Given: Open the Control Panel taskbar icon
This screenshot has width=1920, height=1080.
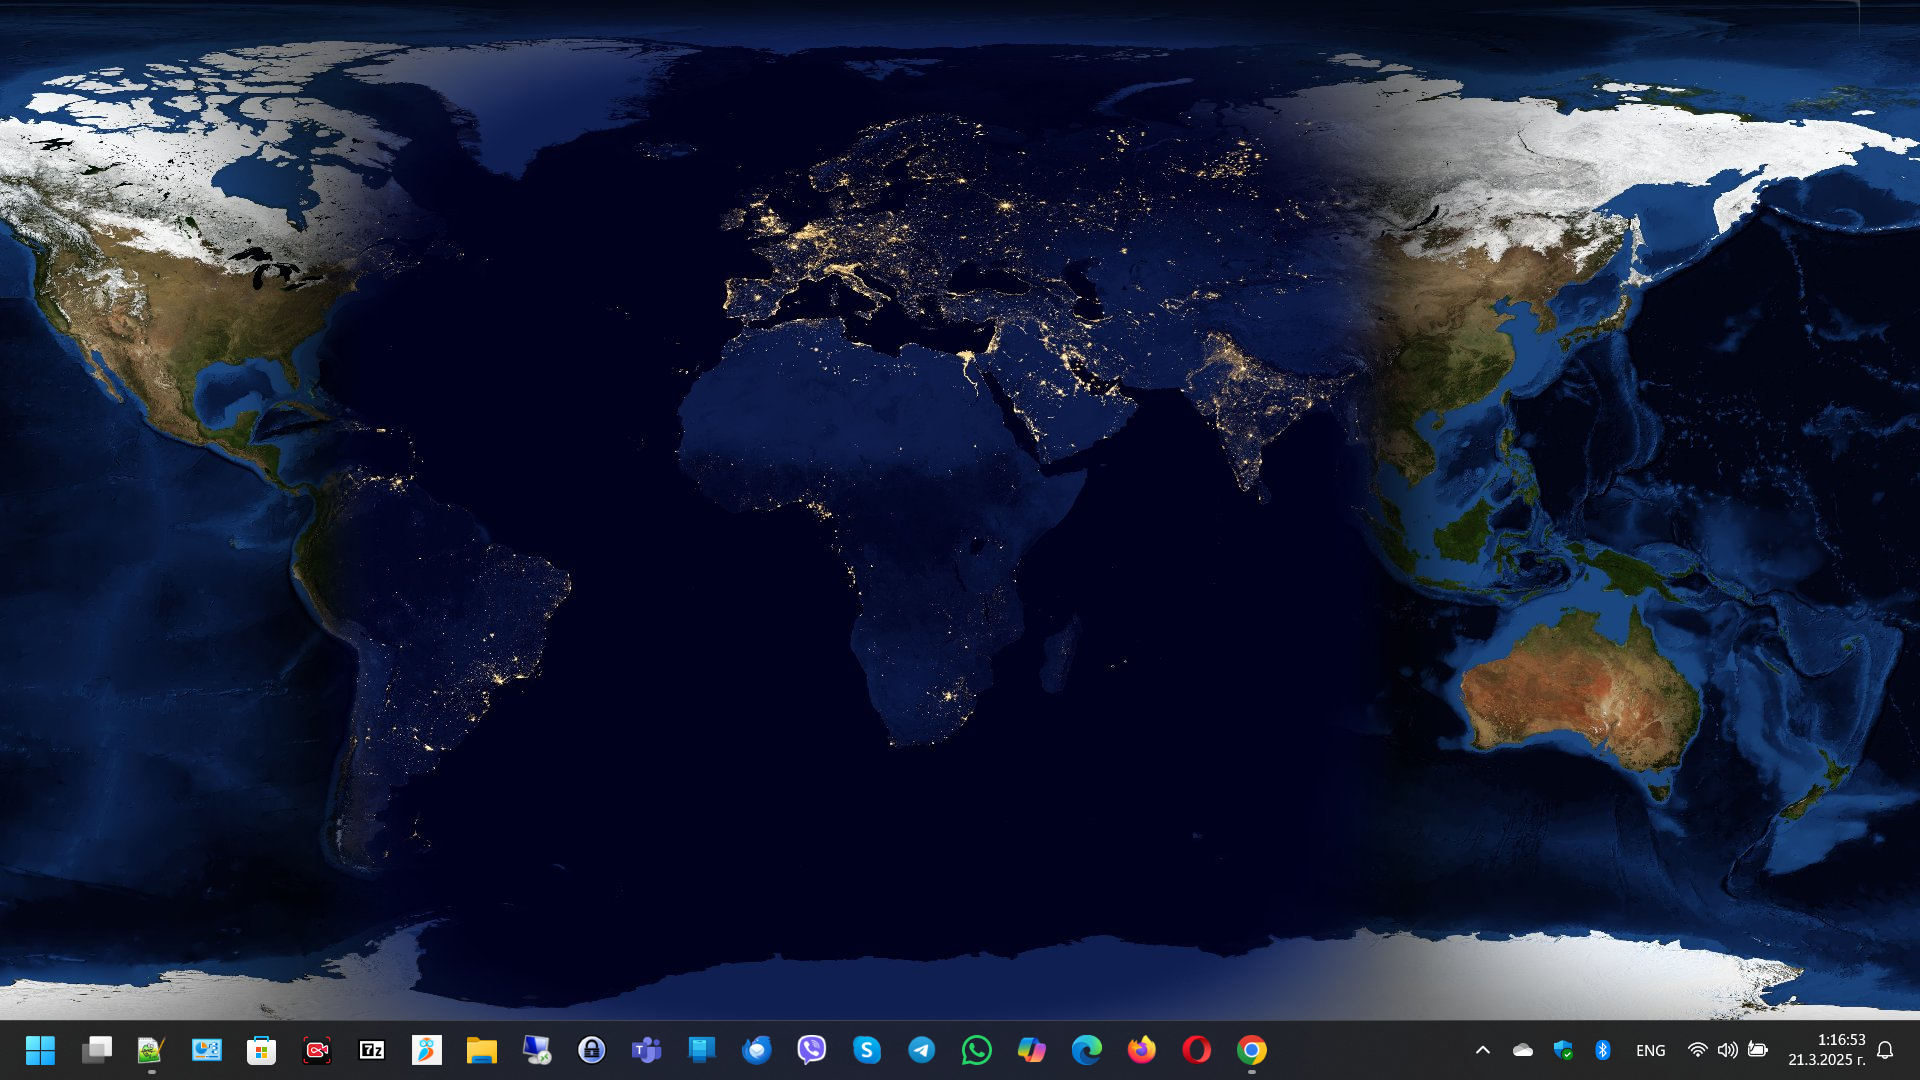Looking at the screenshot, I should click(x=207, y=1050).
